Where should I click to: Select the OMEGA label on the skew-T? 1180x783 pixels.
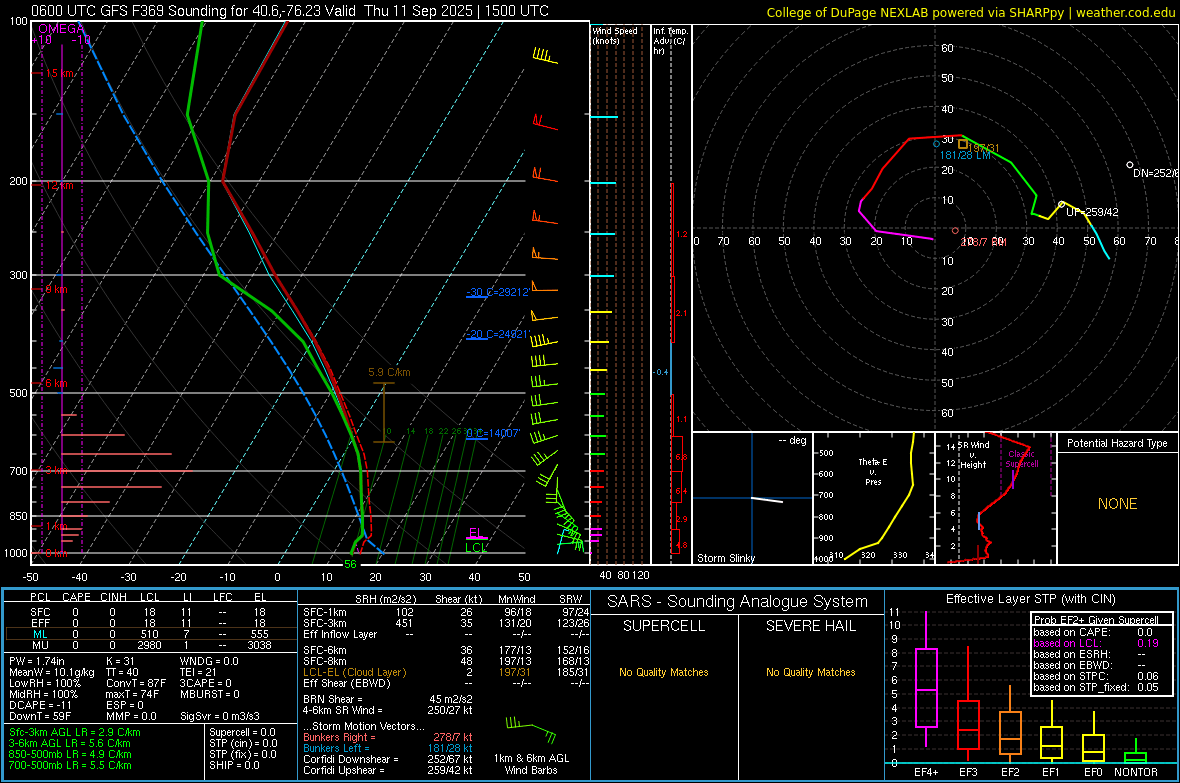61,29
